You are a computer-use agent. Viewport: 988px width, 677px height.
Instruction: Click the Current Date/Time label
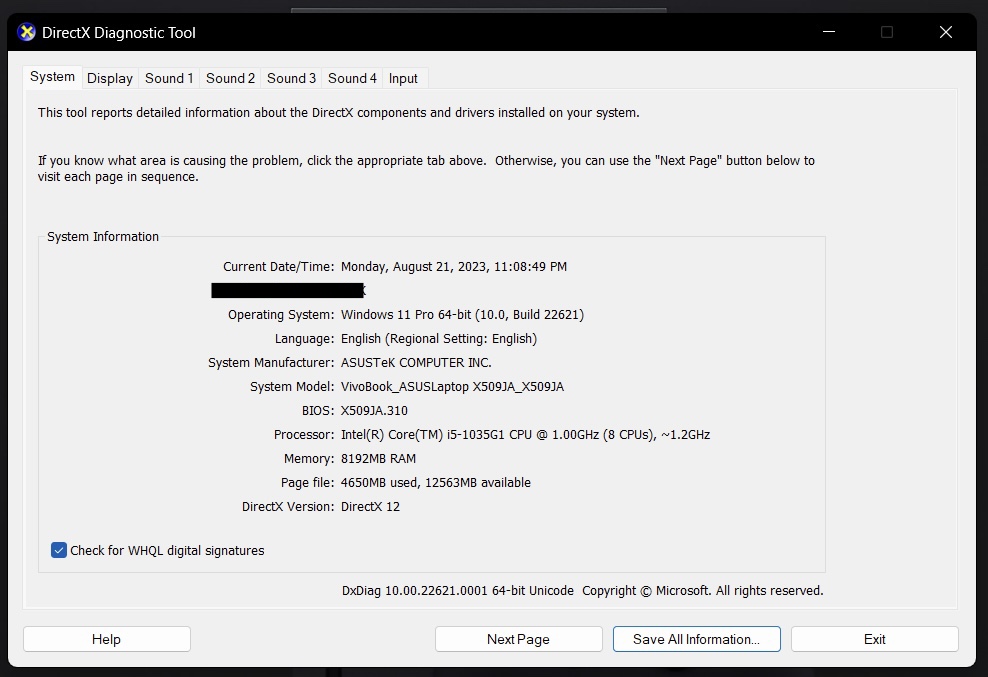tap(279, 267)
